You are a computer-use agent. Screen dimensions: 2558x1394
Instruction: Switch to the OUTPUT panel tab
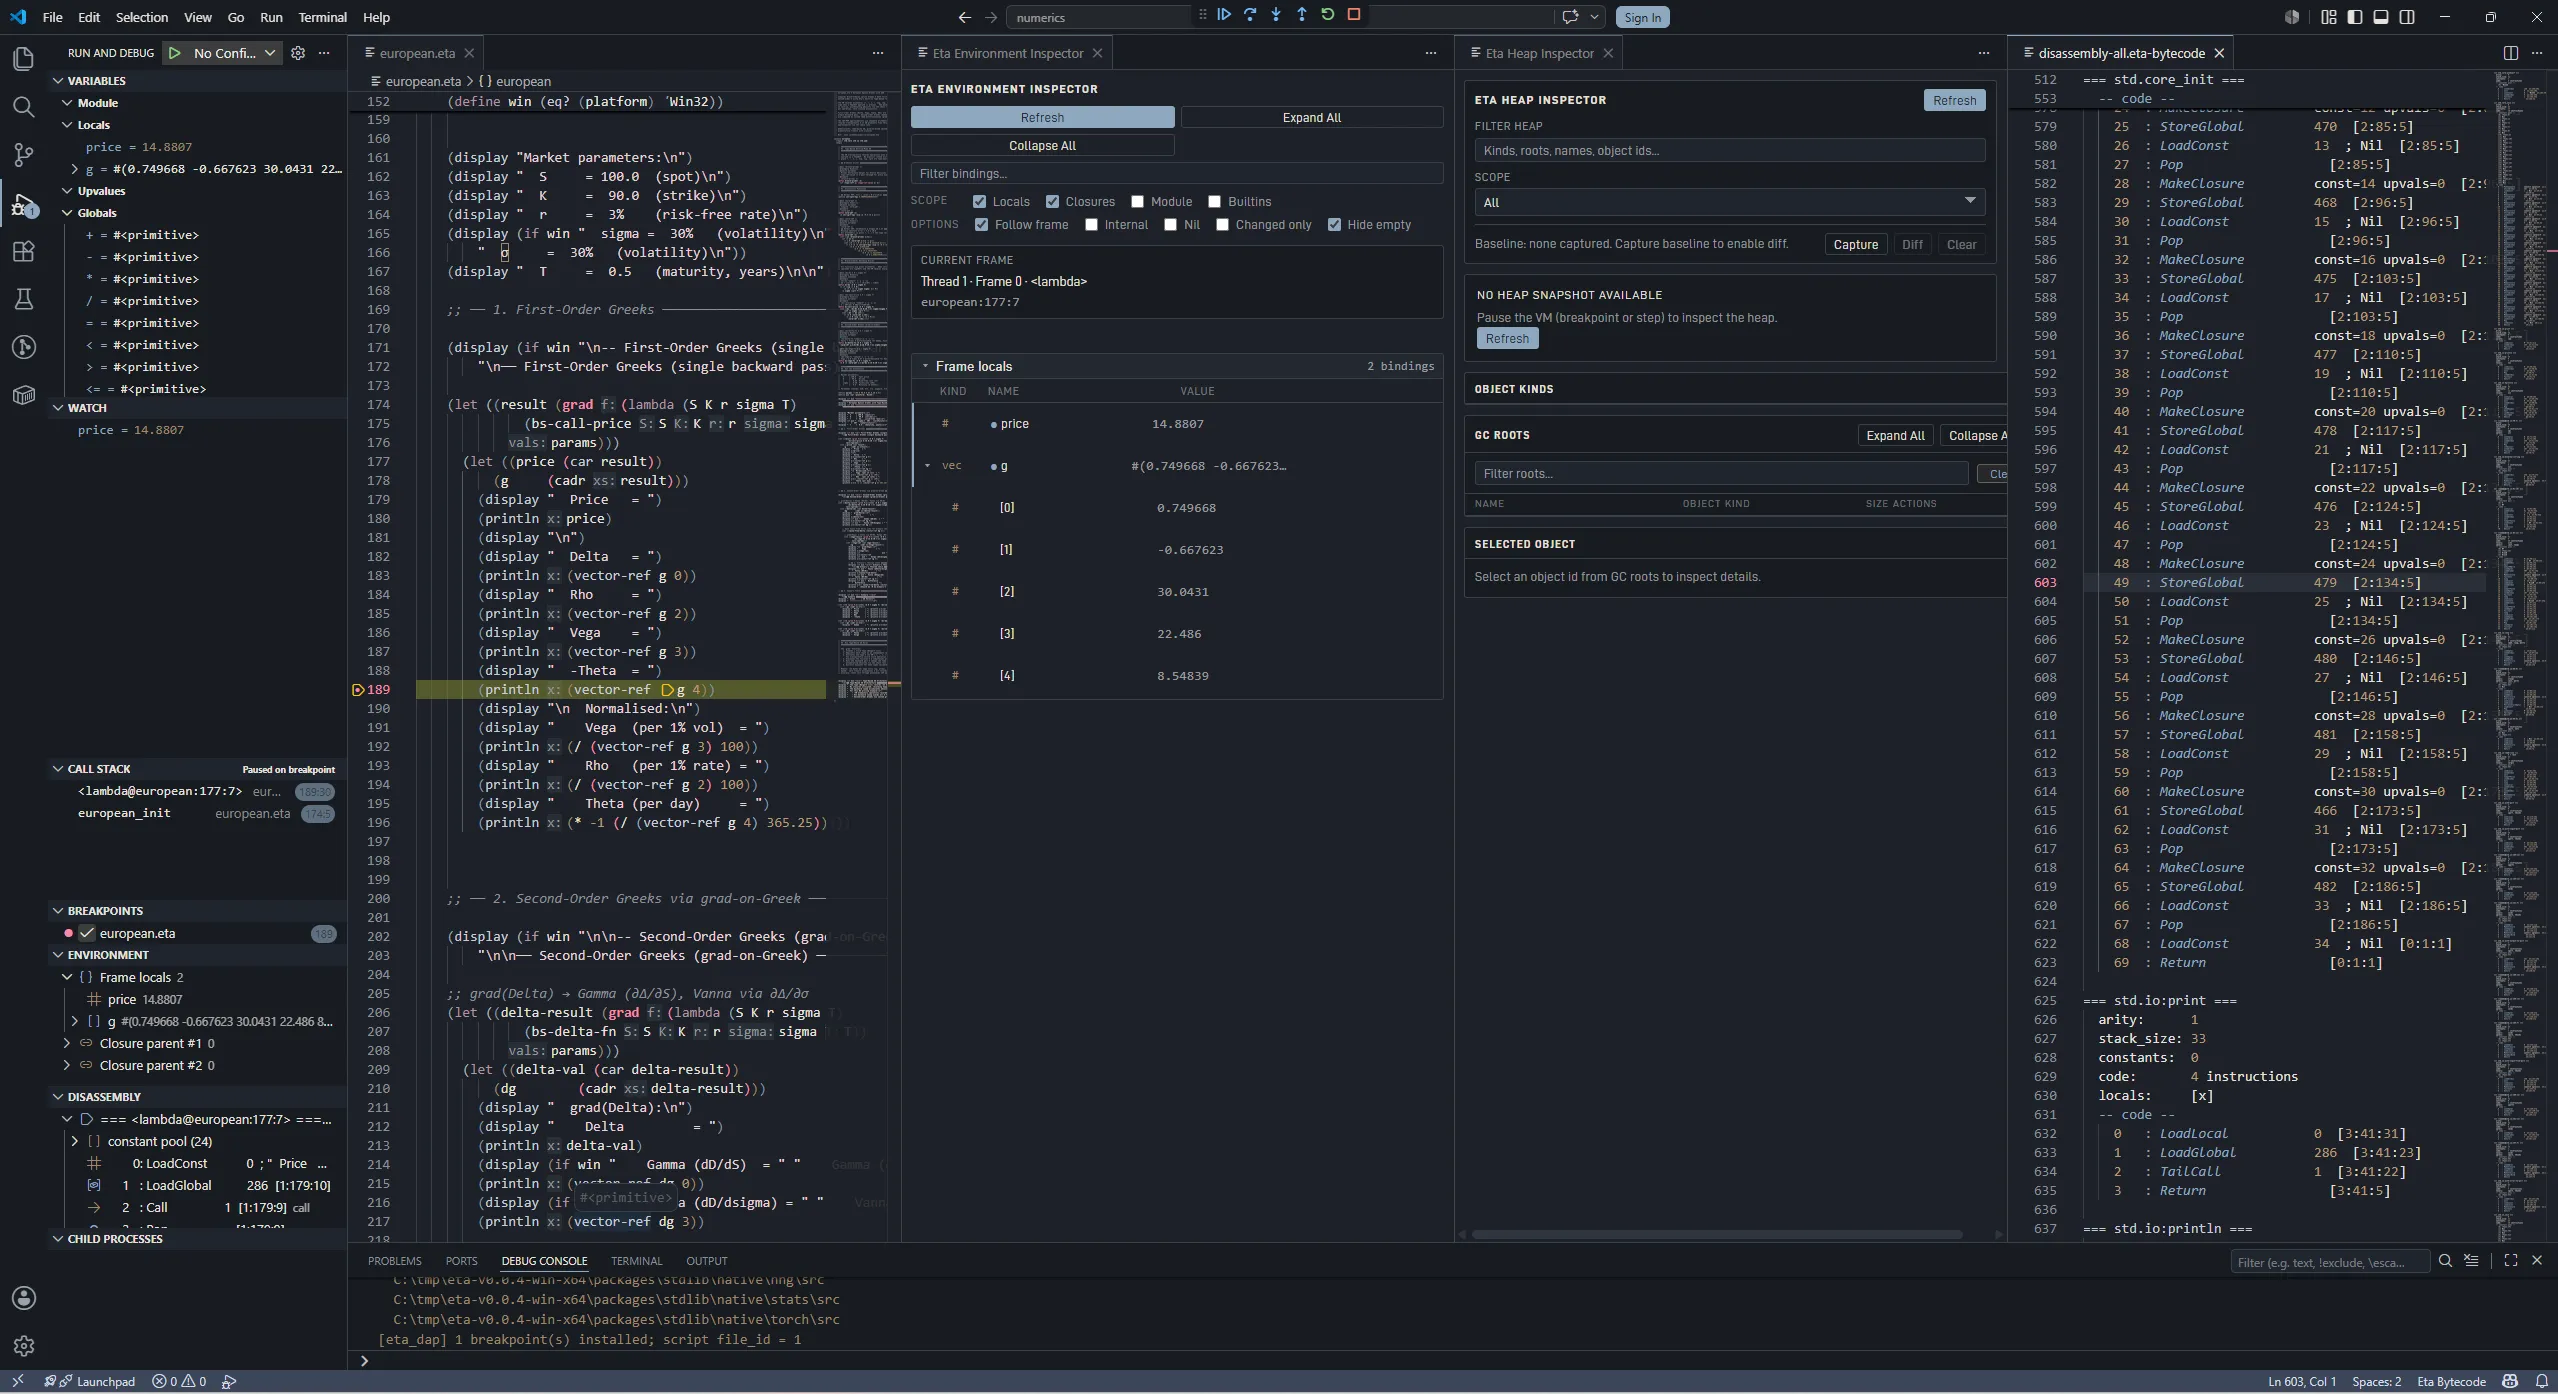click(x=706, y=1260)
